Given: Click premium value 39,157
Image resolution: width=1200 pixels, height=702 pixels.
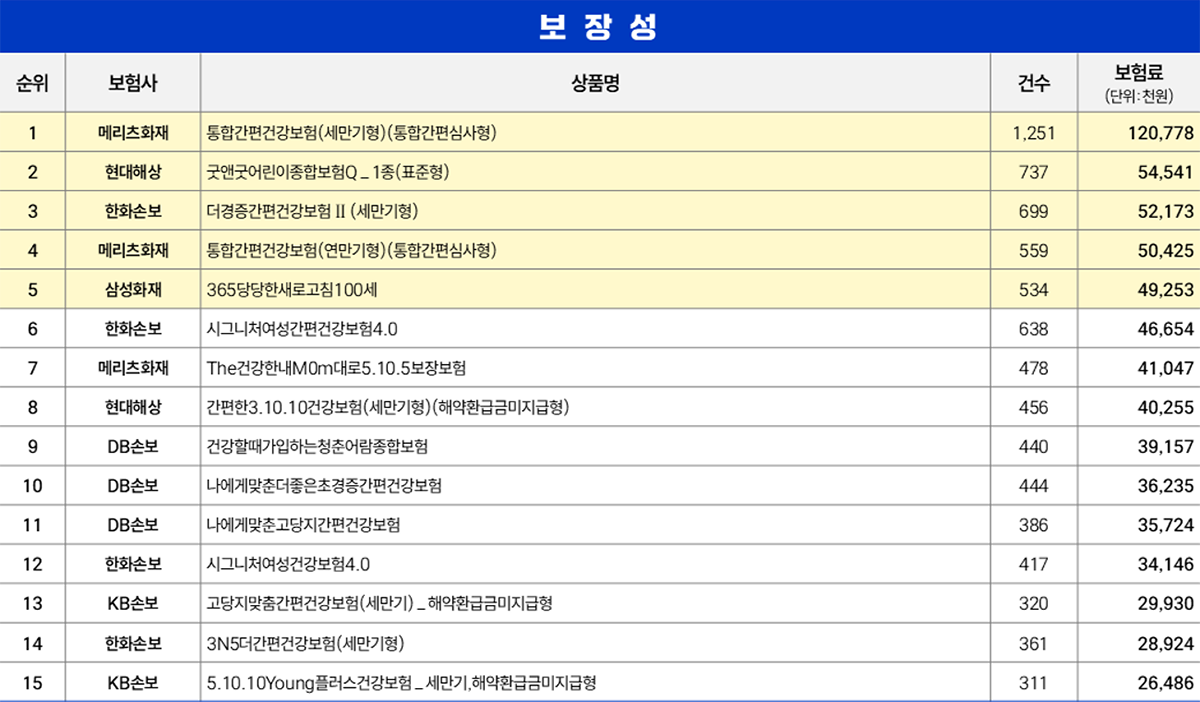Looking at the screenshot, I should click(x=1166, y=446).
